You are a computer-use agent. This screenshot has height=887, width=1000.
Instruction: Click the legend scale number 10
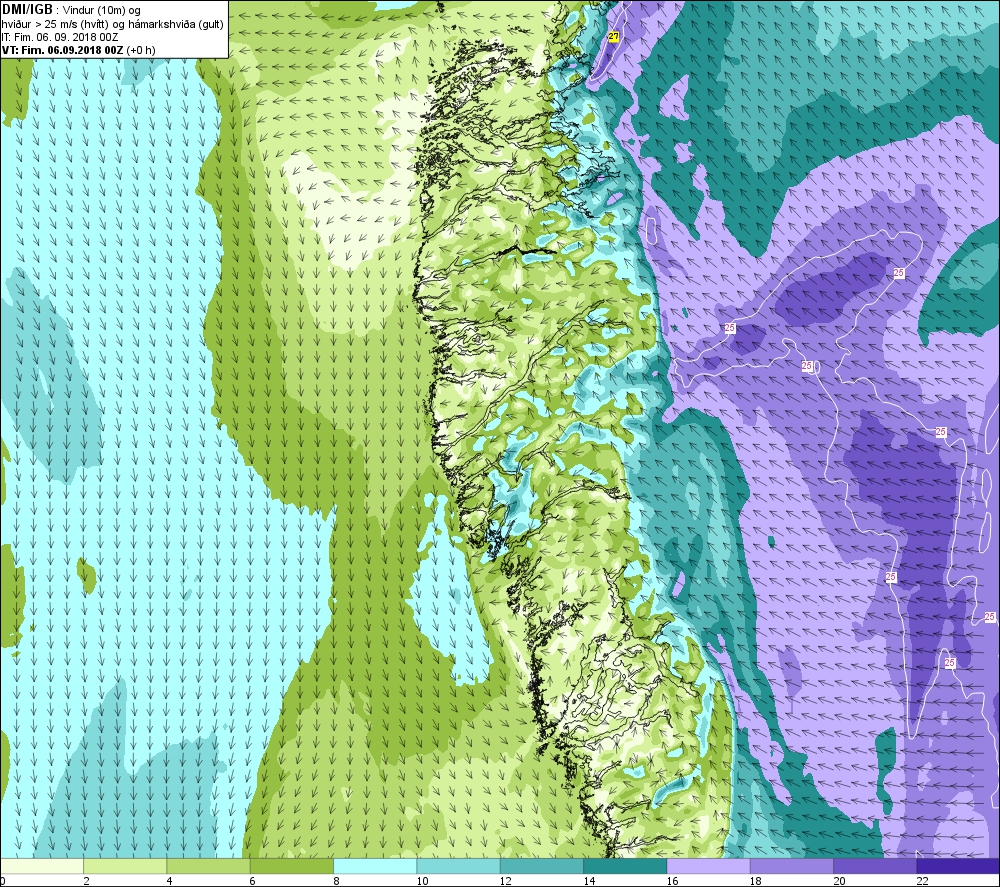pos(422,881)
